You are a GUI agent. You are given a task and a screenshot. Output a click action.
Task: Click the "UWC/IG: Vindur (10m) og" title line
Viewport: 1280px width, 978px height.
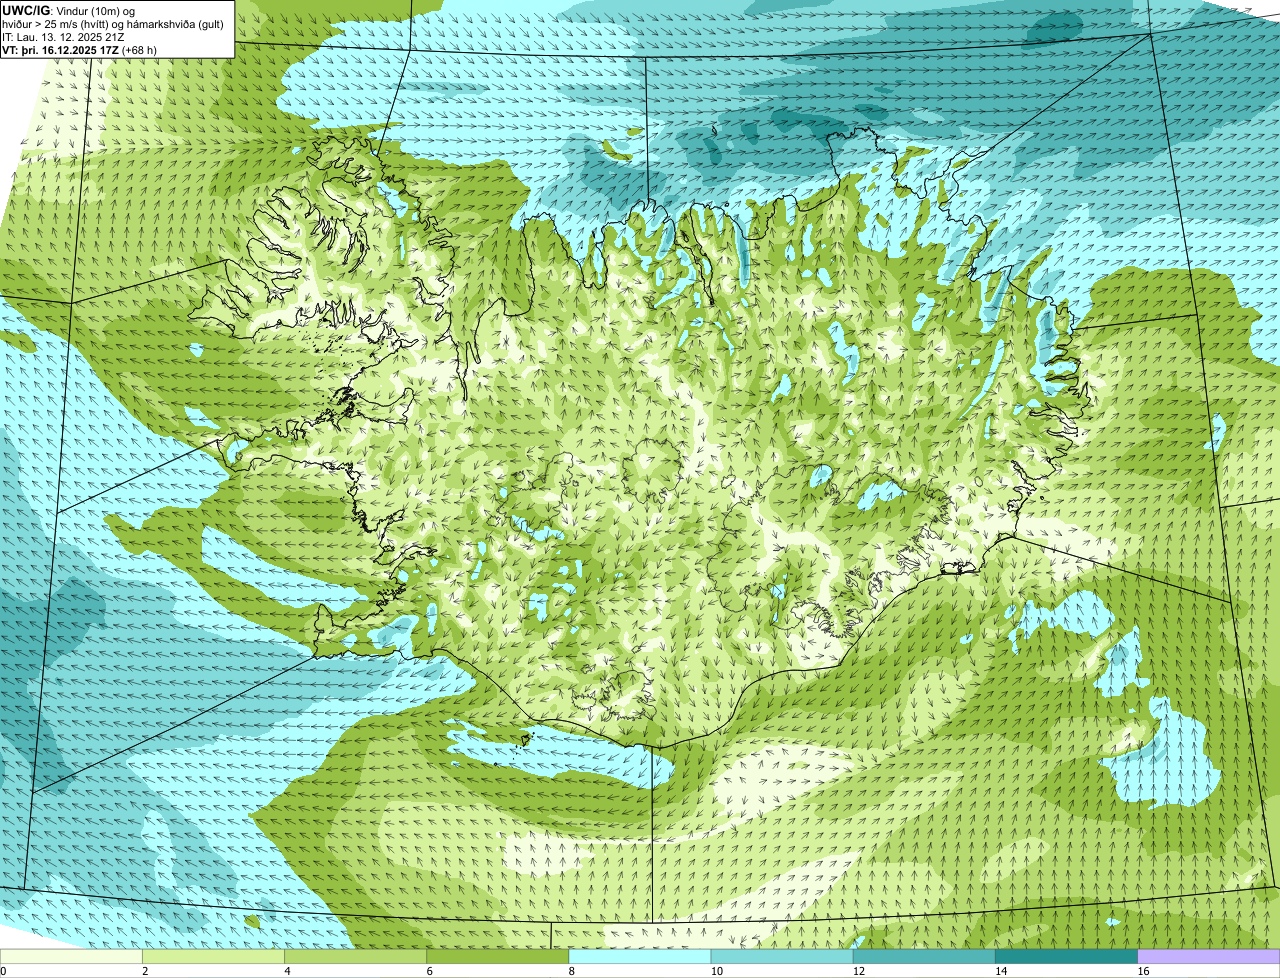[68, 10]
